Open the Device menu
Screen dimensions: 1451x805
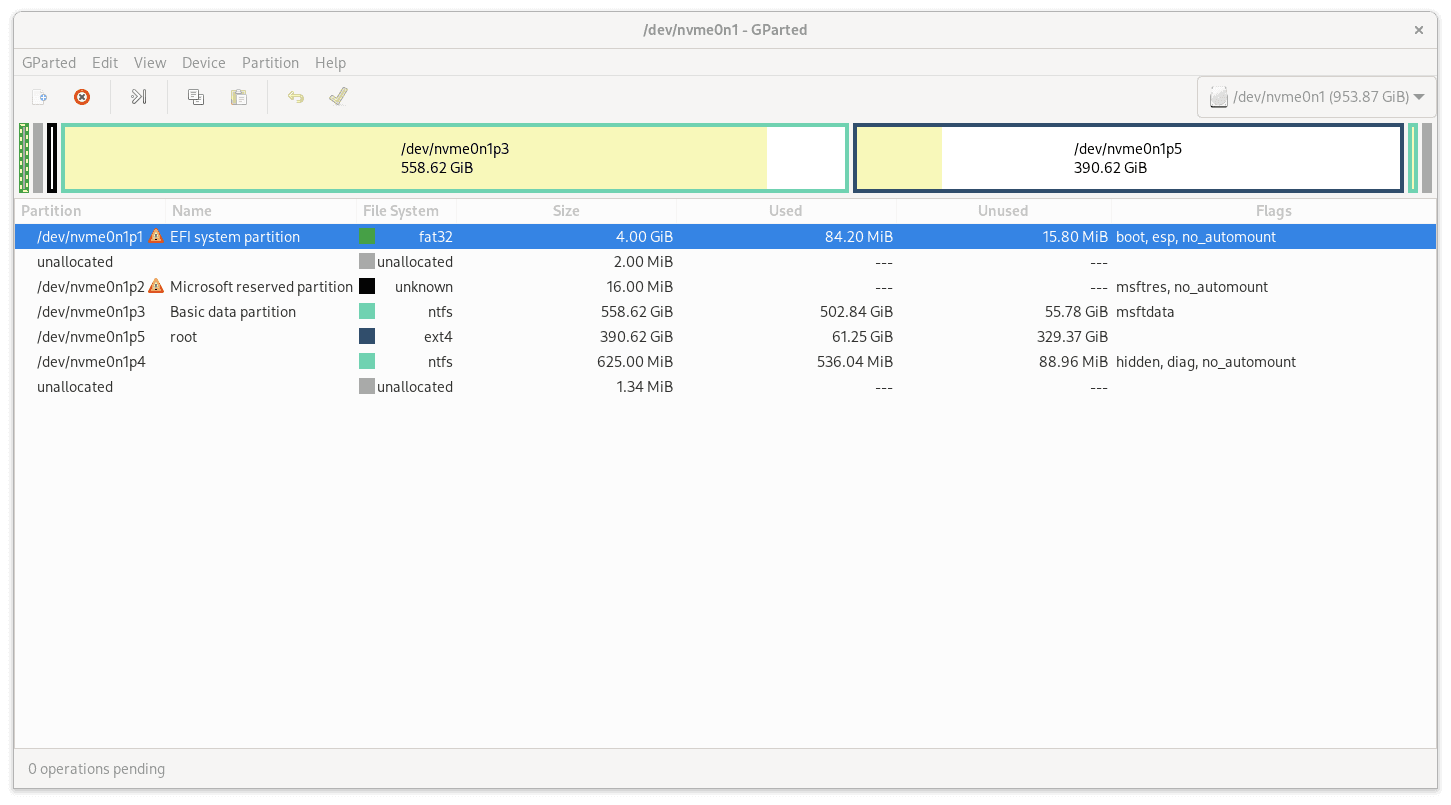[203, 62]
